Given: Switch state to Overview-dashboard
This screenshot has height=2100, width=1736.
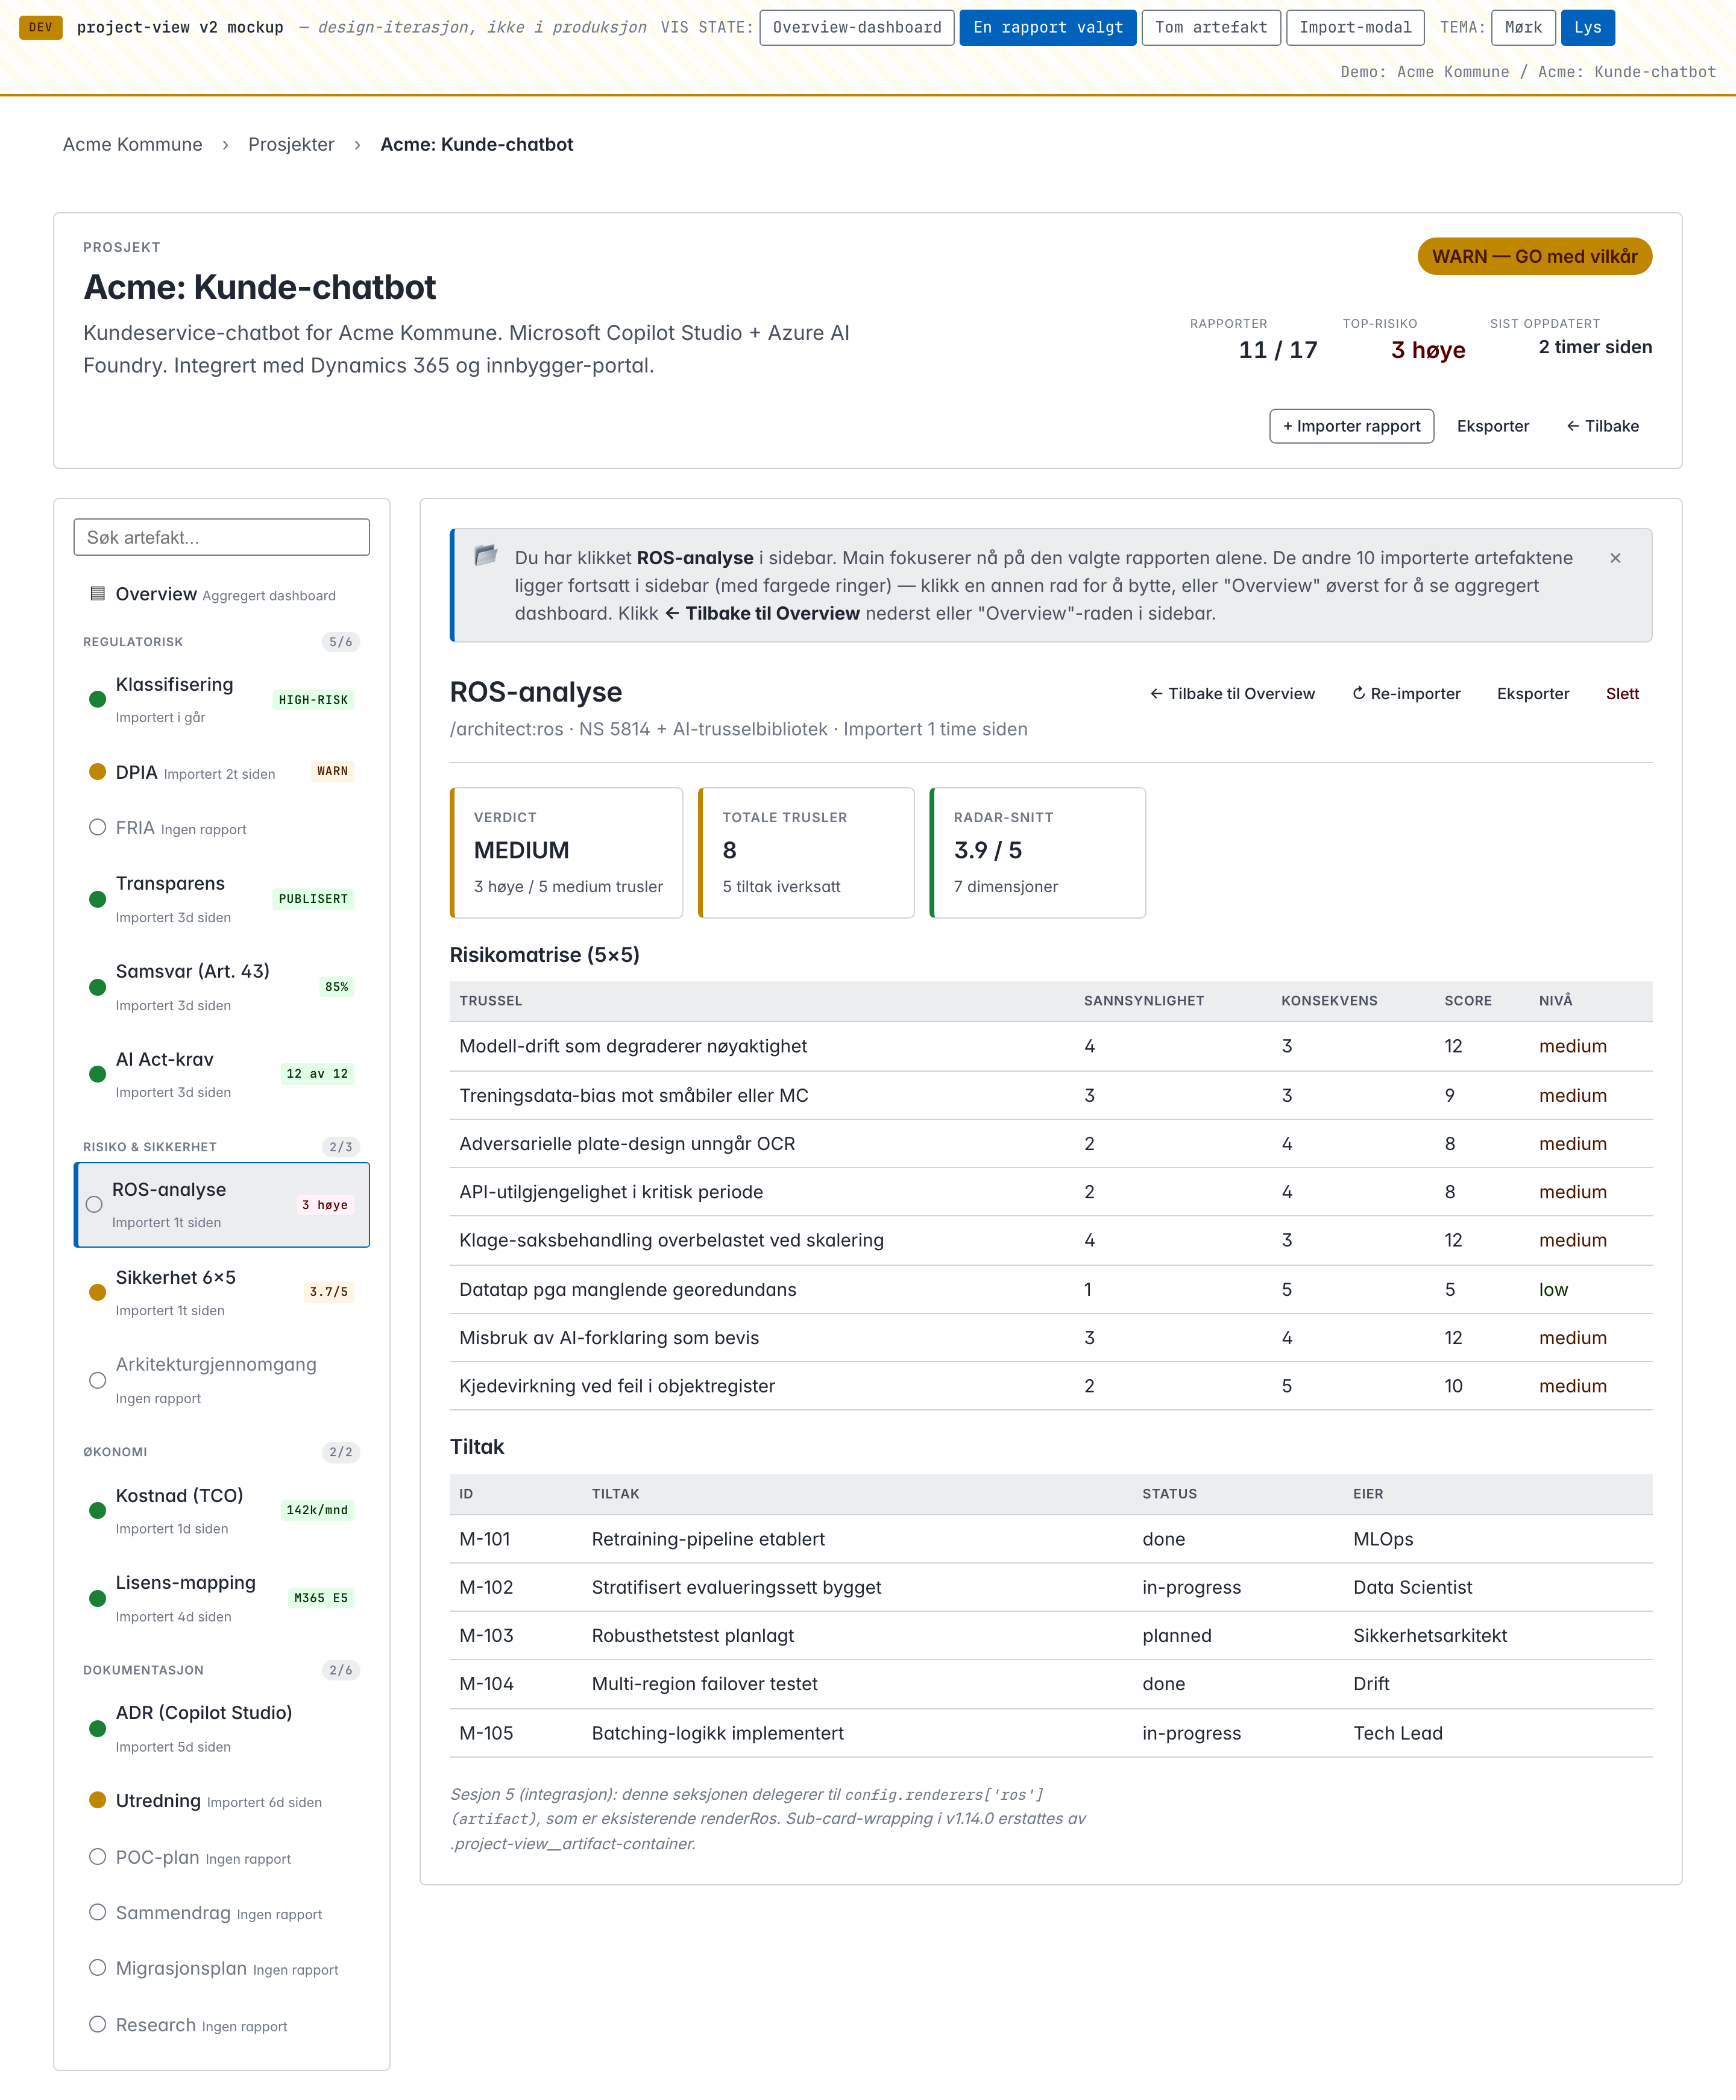Looking at the screenshot, I should pyautogui.click(x=857, y=27).
